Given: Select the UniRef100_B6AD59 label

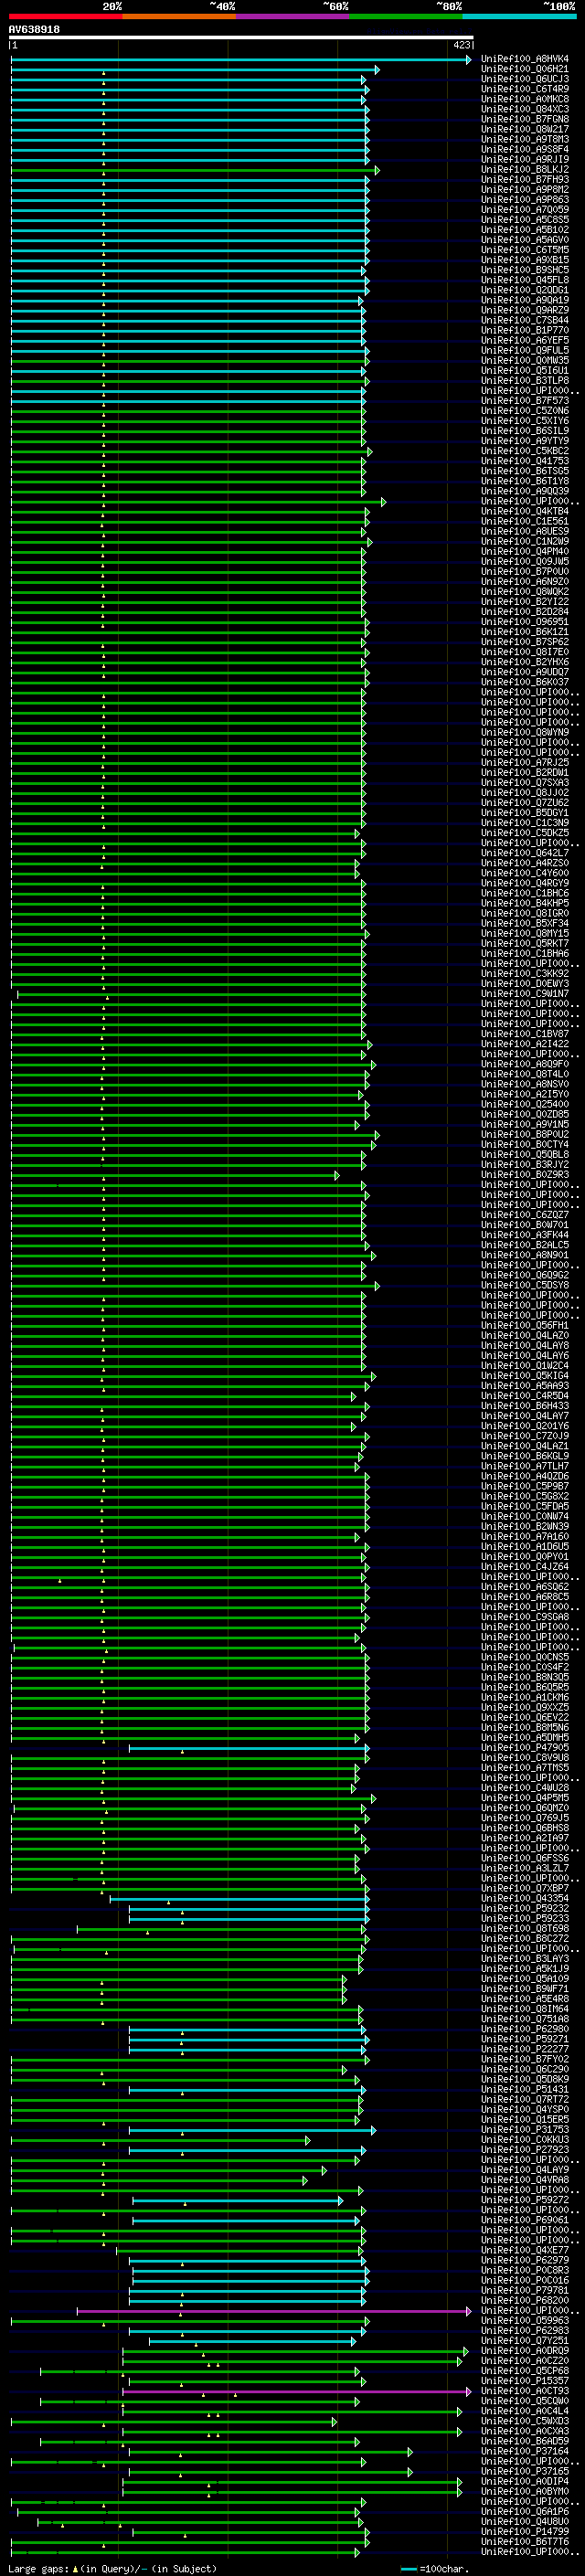Looking at the screenshot, I should [525, 2442].
